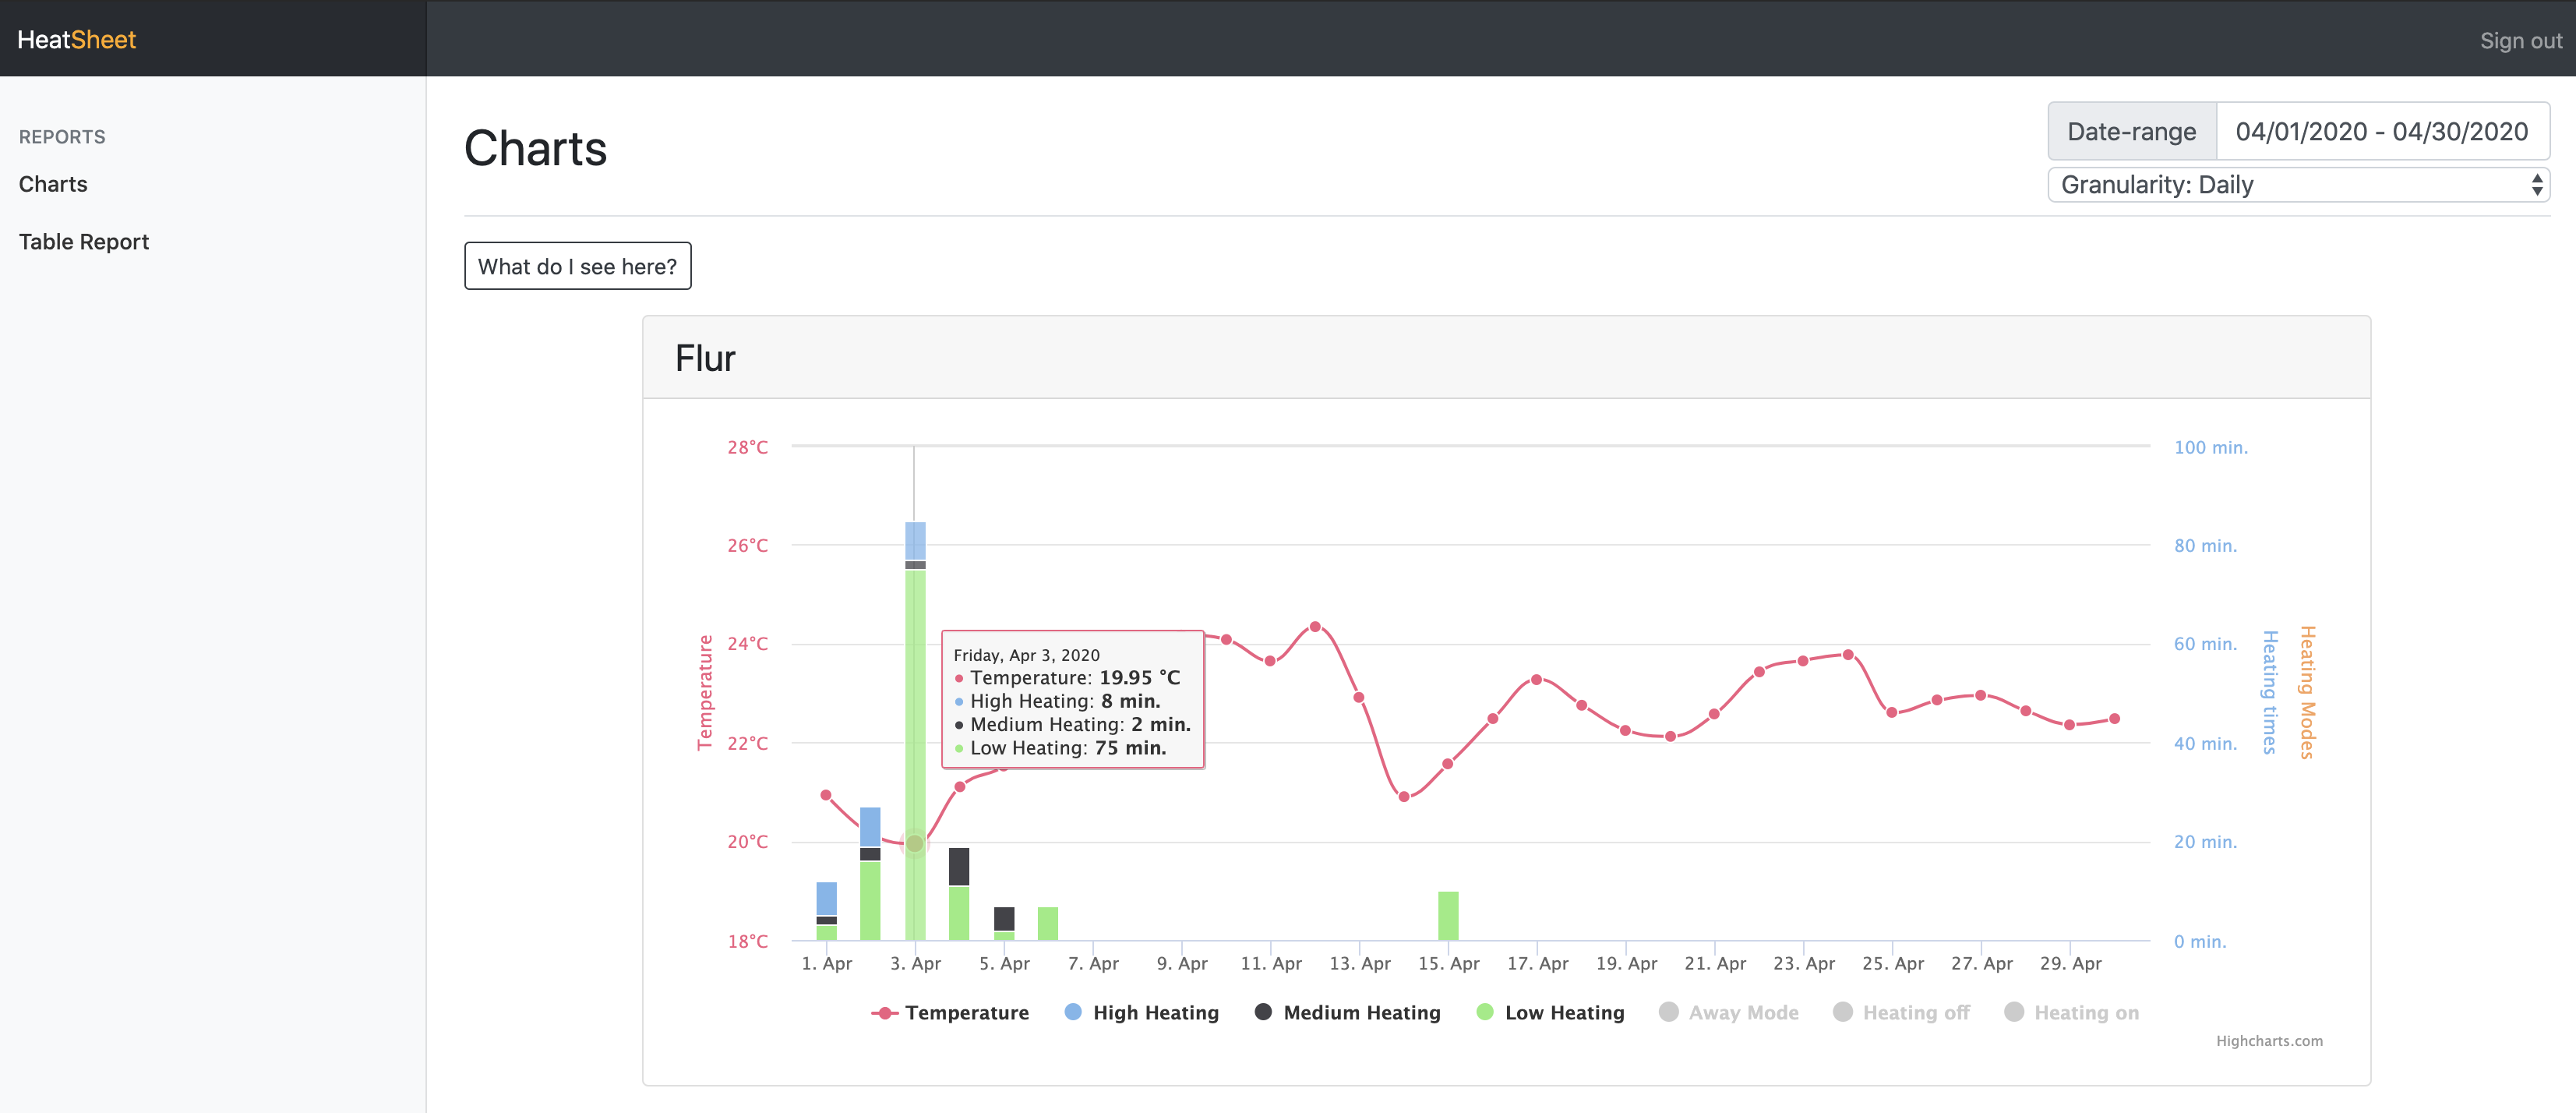The width and height of the screenshot is (2576, 1113).
Task: Click the Low Heating bar on 15. Apr
Action: click(1448, 916)
